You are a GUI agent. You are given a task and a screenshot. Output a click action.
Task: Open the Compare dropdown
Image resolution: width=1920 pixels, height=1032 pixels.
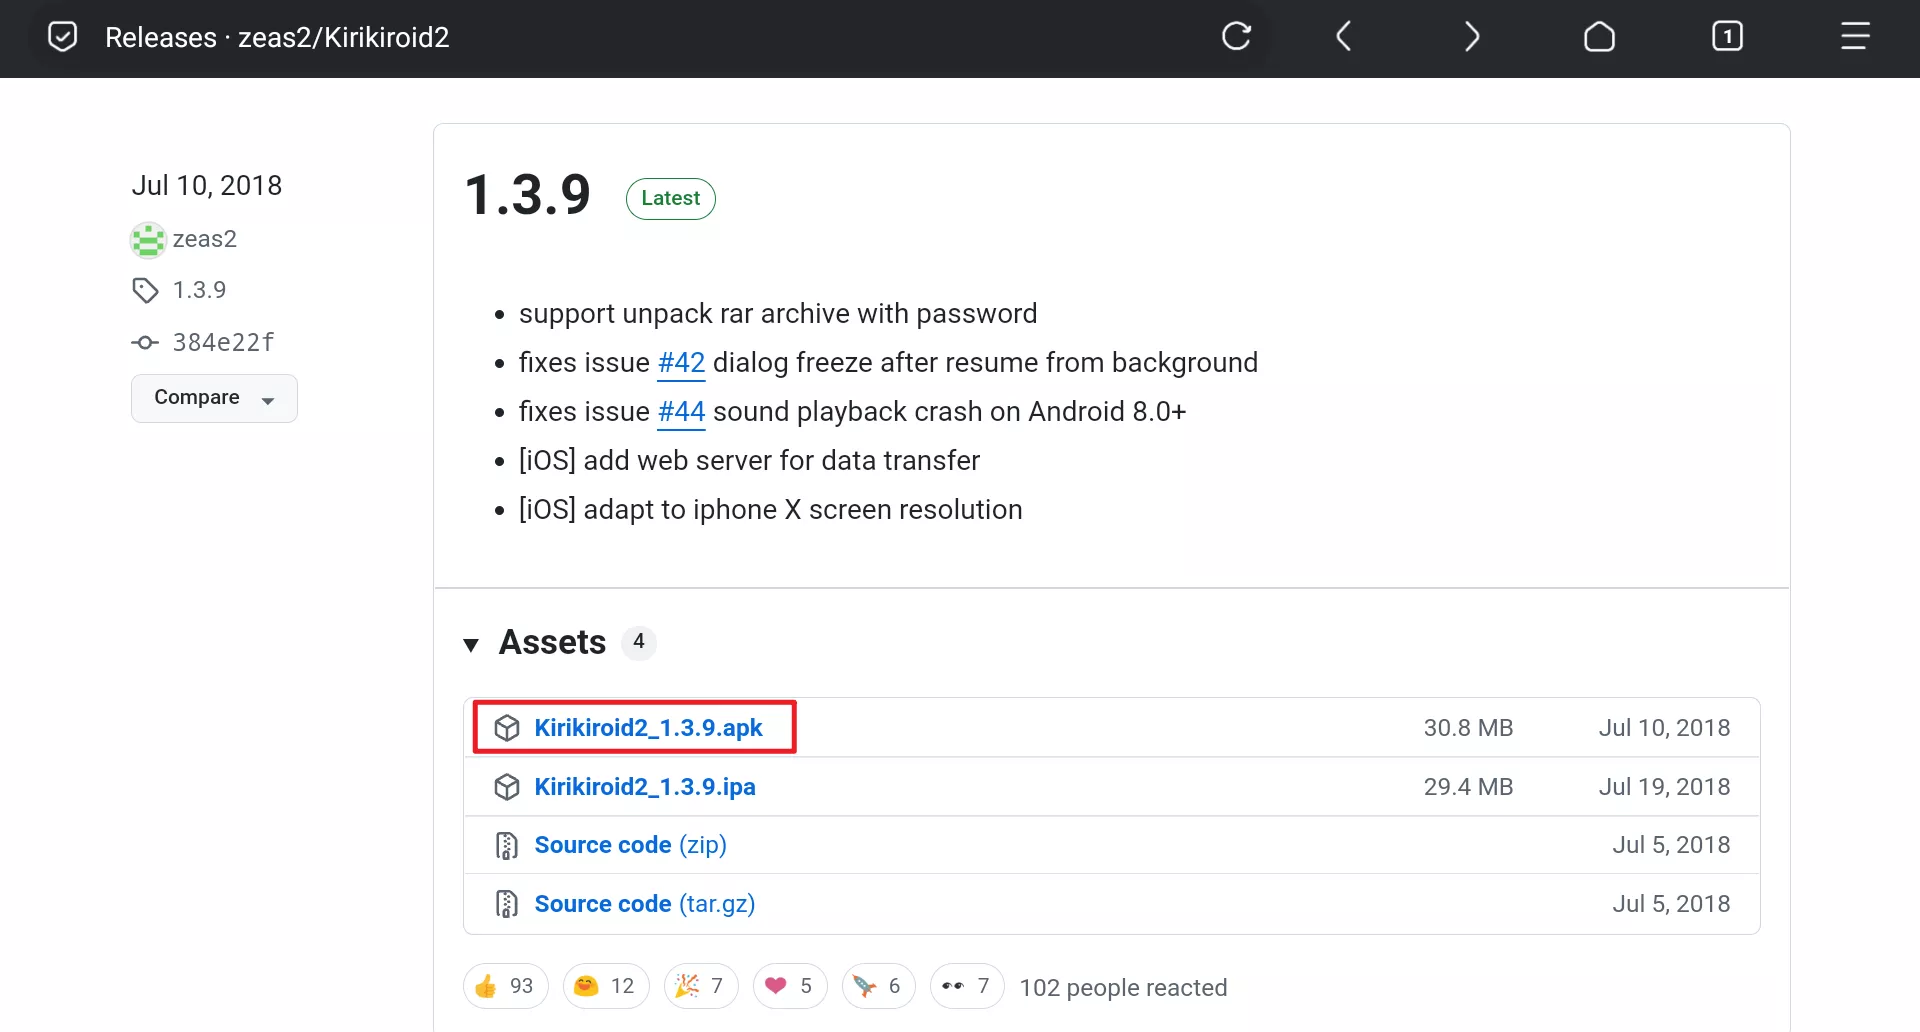(x=214, y=398)
